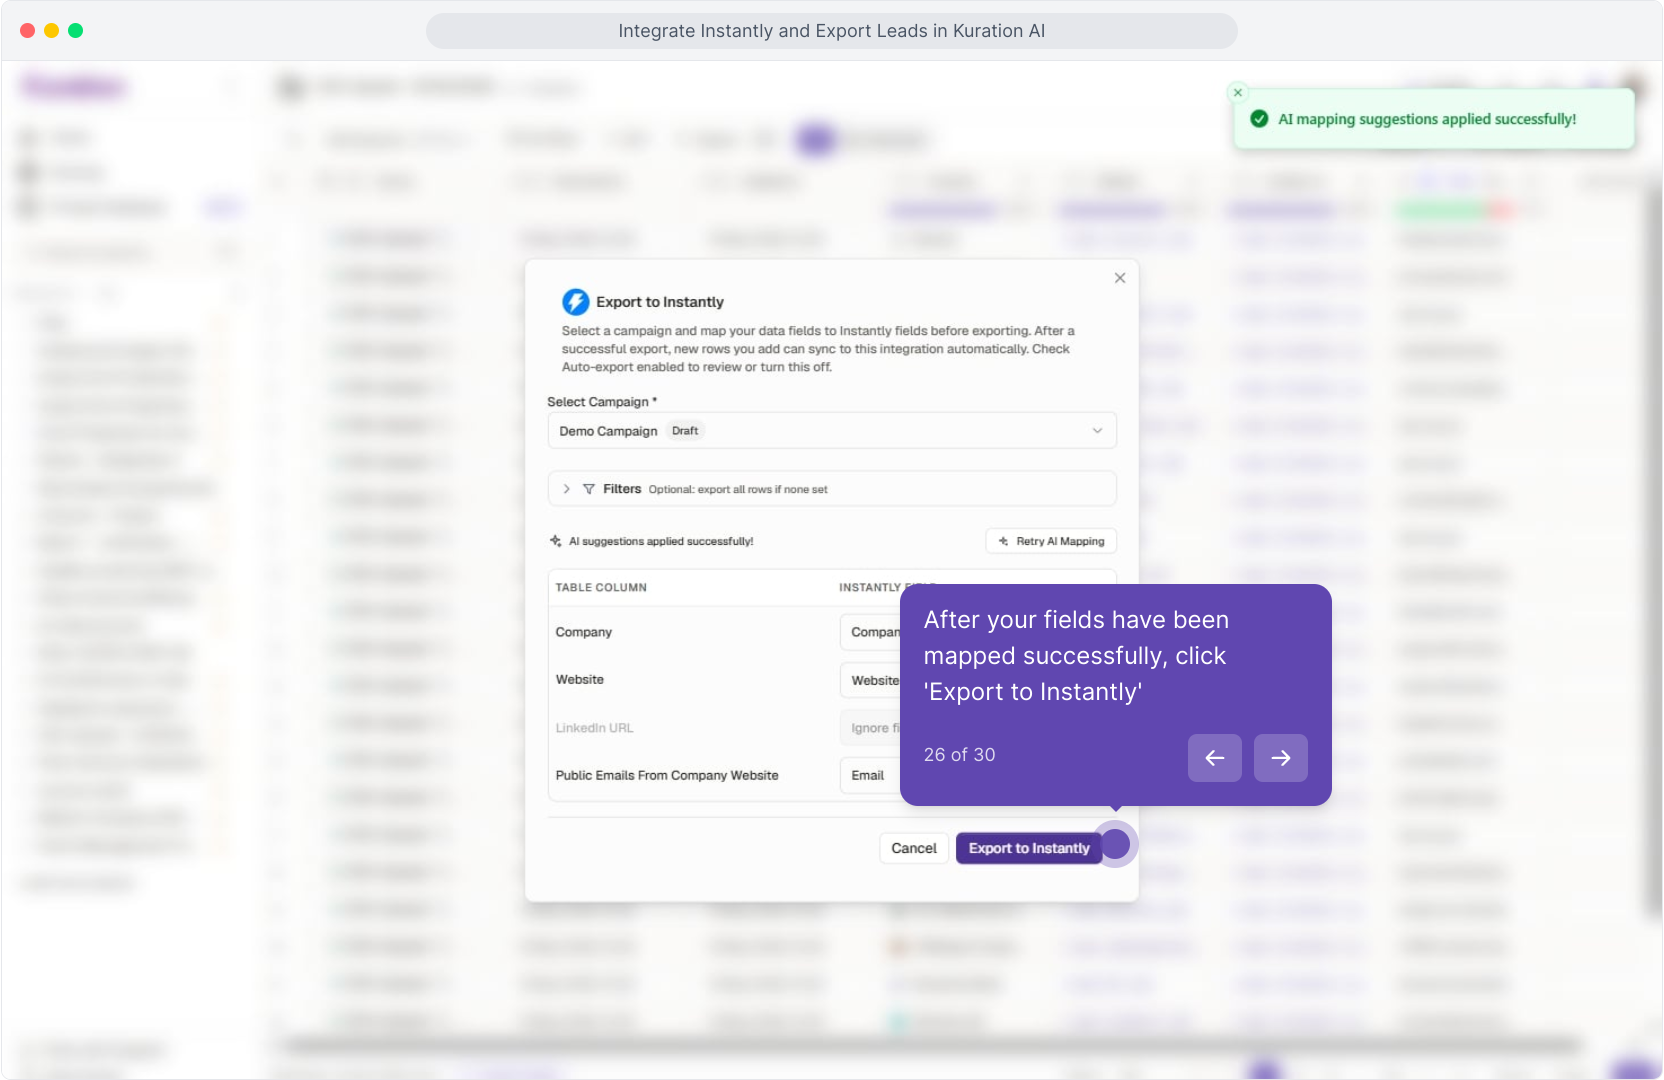Viewport: 1664px width, 1080px height.
Task: Cancel the export dialog
Action: tap(914, 848)
